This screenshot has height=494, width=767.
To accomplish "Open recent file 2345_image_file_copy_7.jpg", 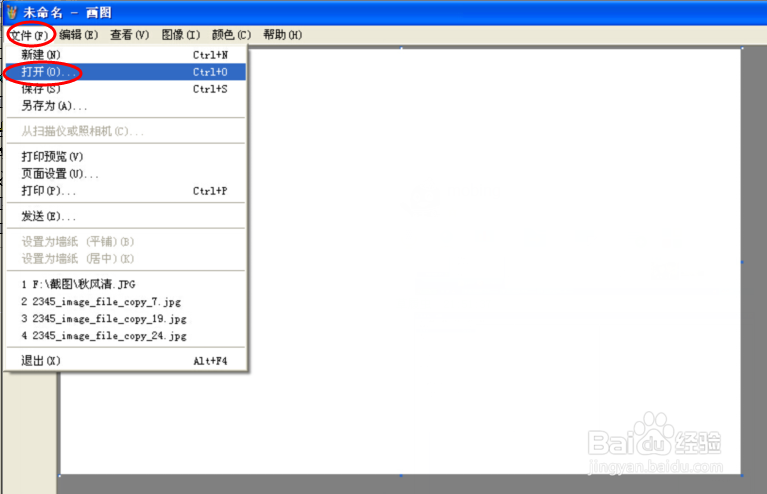I will (126, 301).
